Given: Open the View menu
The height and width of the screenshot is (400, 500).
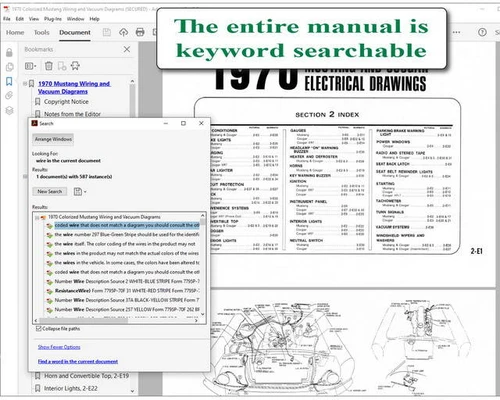Looking at the screenshot, I should pos(34,19).
